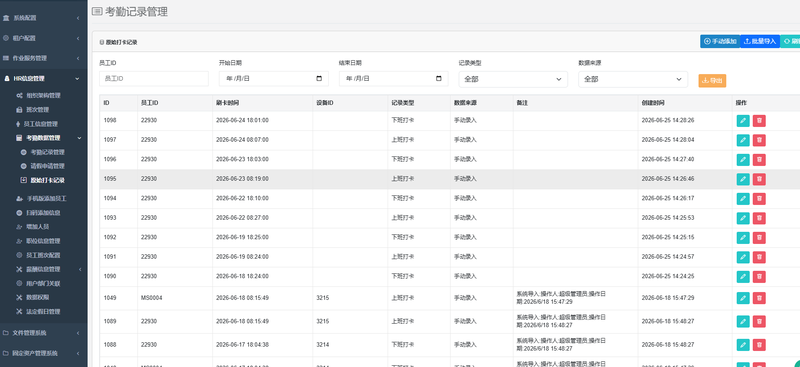Open calendar picker for 开始日期
Screen dimensions: 800x367
tap(319, 79)
